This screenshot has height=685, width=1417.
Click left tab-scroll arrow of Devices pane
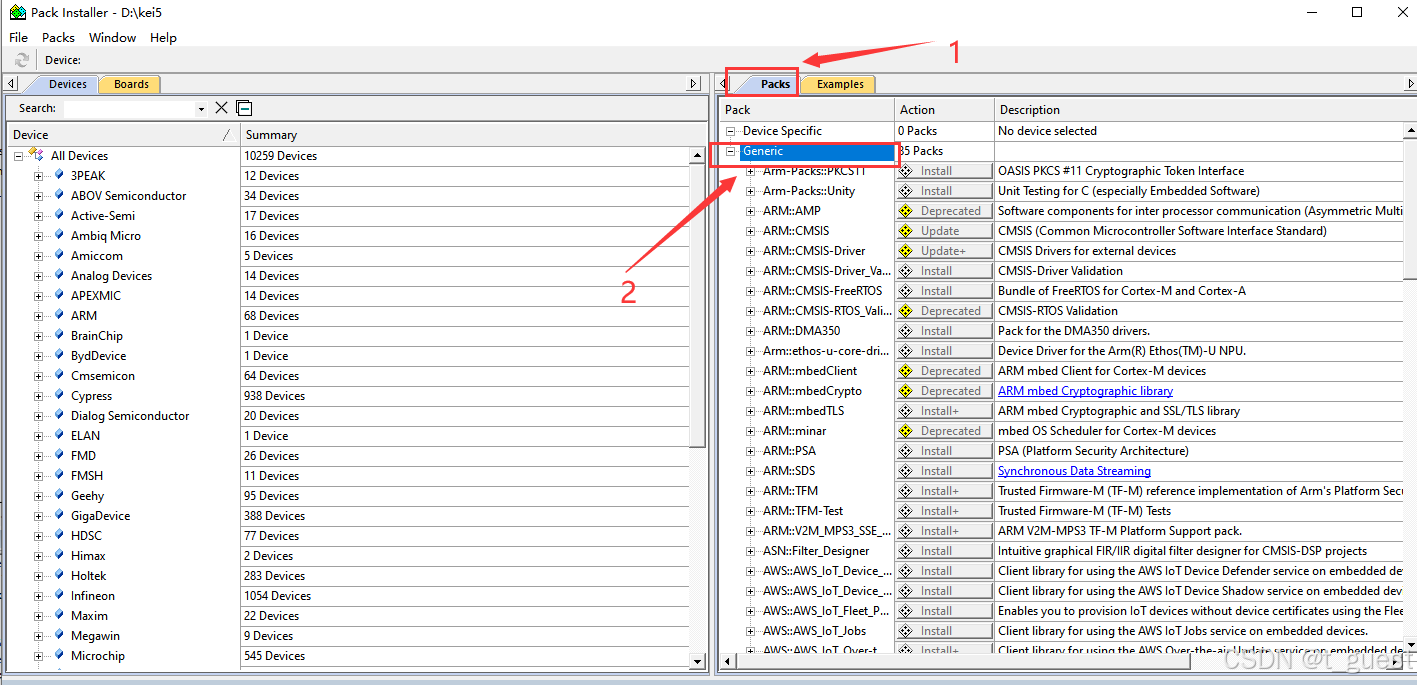coord(12,84)
